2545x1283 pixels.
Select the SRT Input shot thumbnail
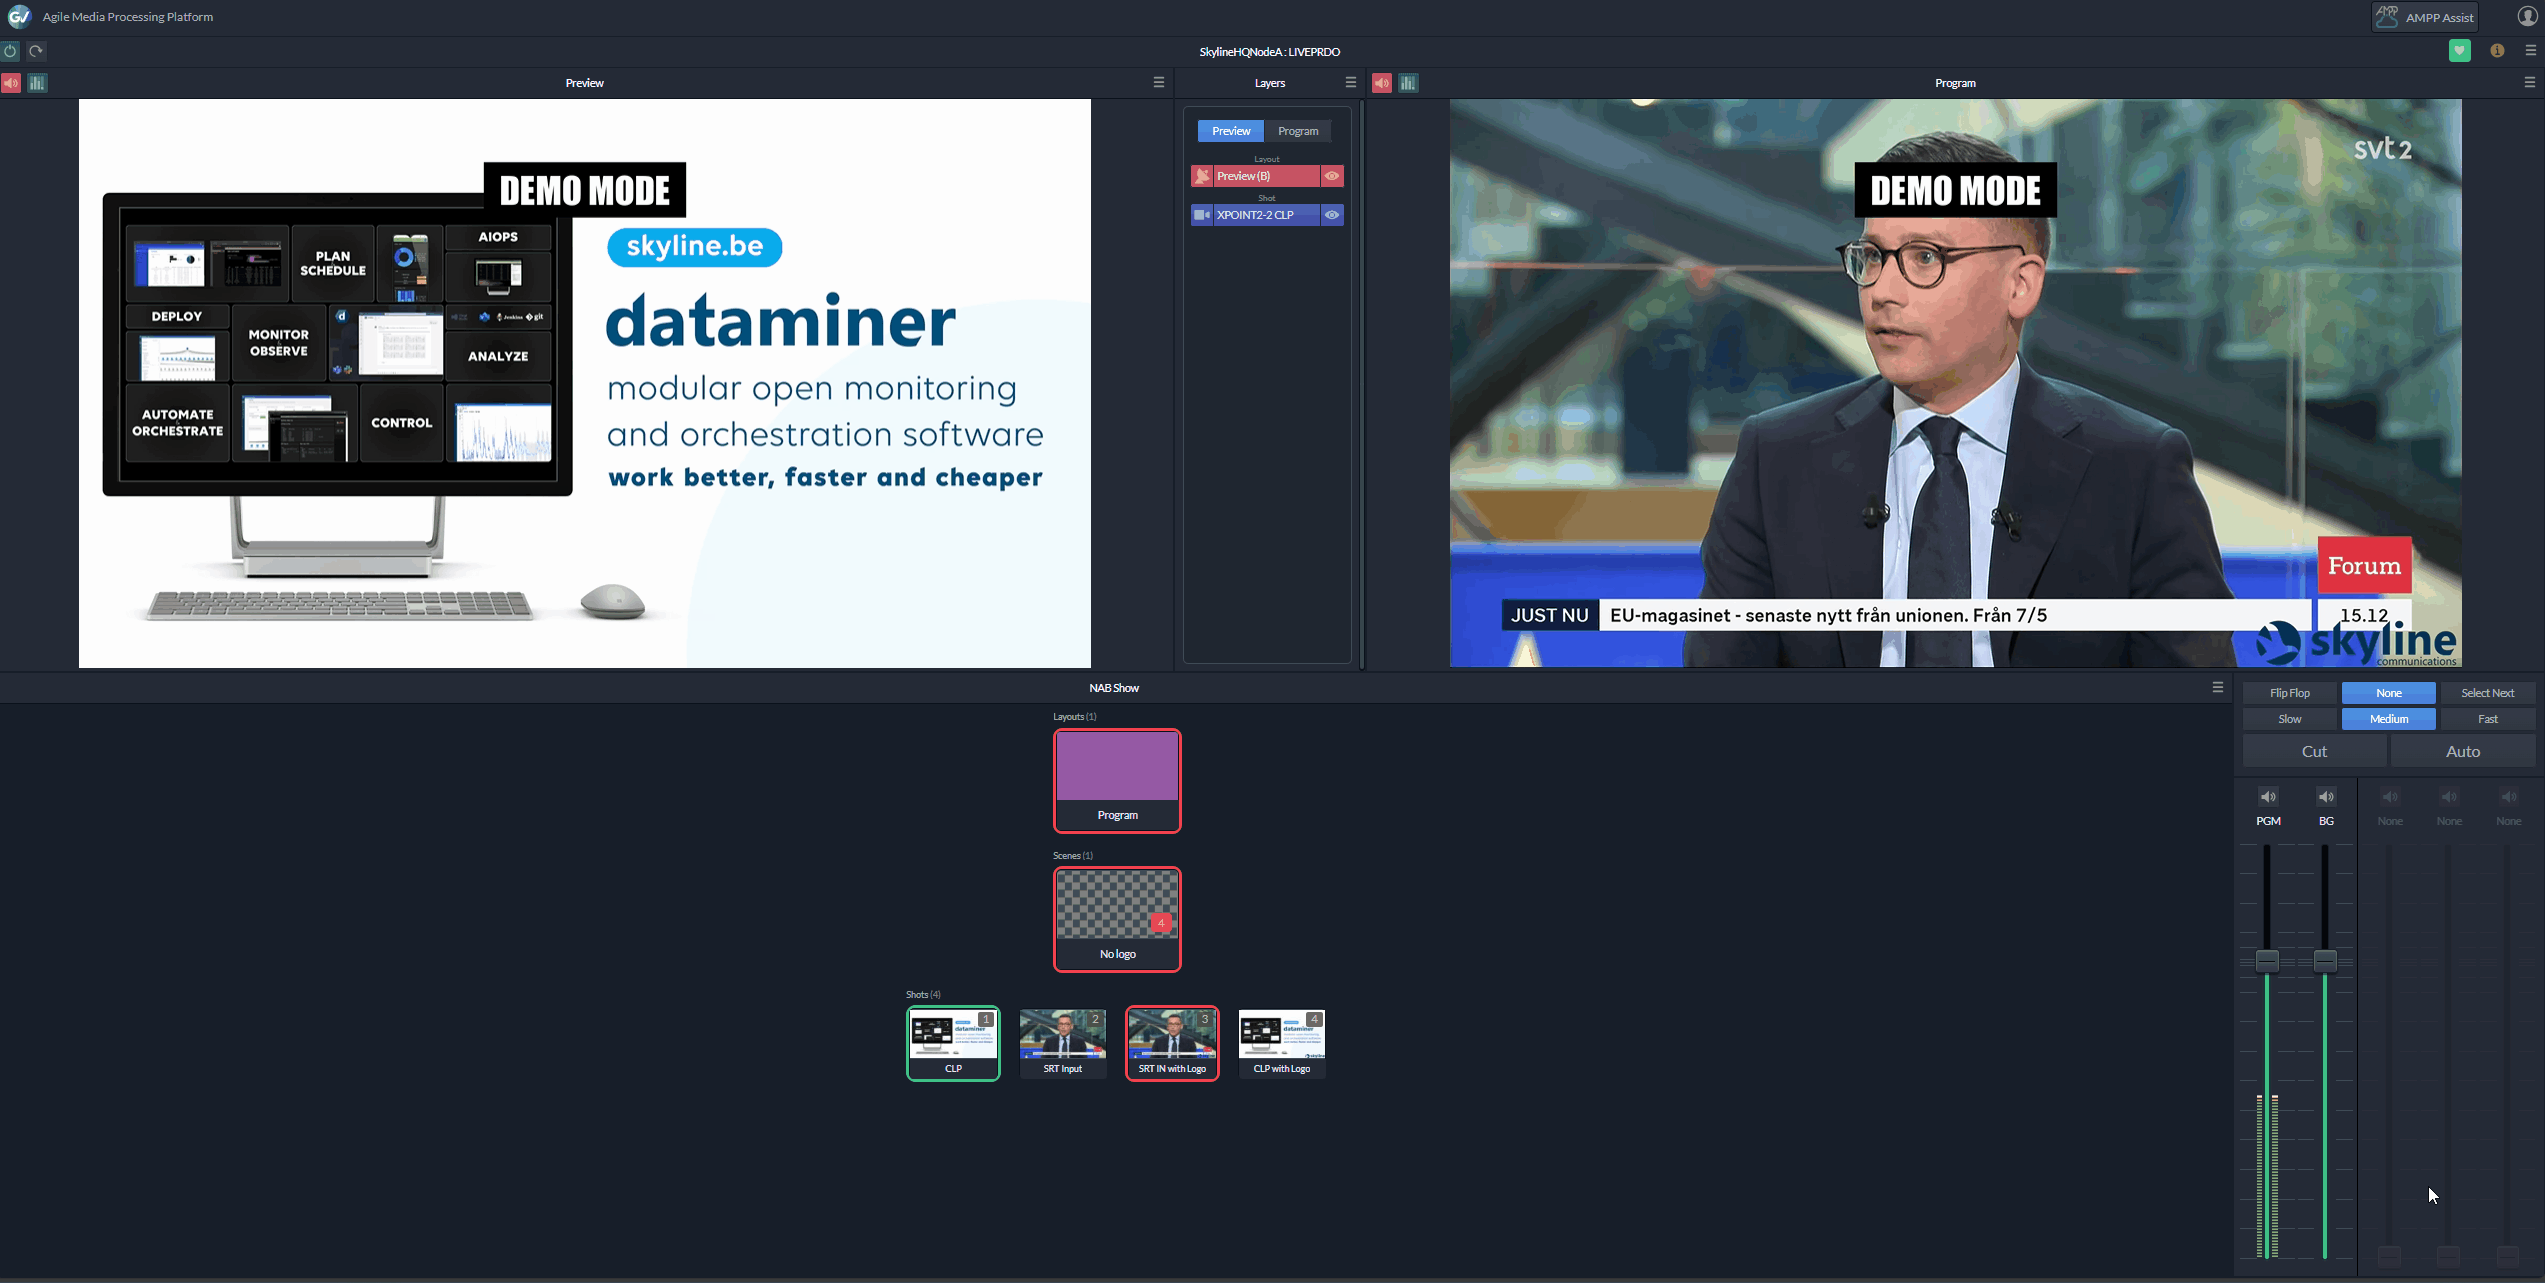point(1063,1043)
